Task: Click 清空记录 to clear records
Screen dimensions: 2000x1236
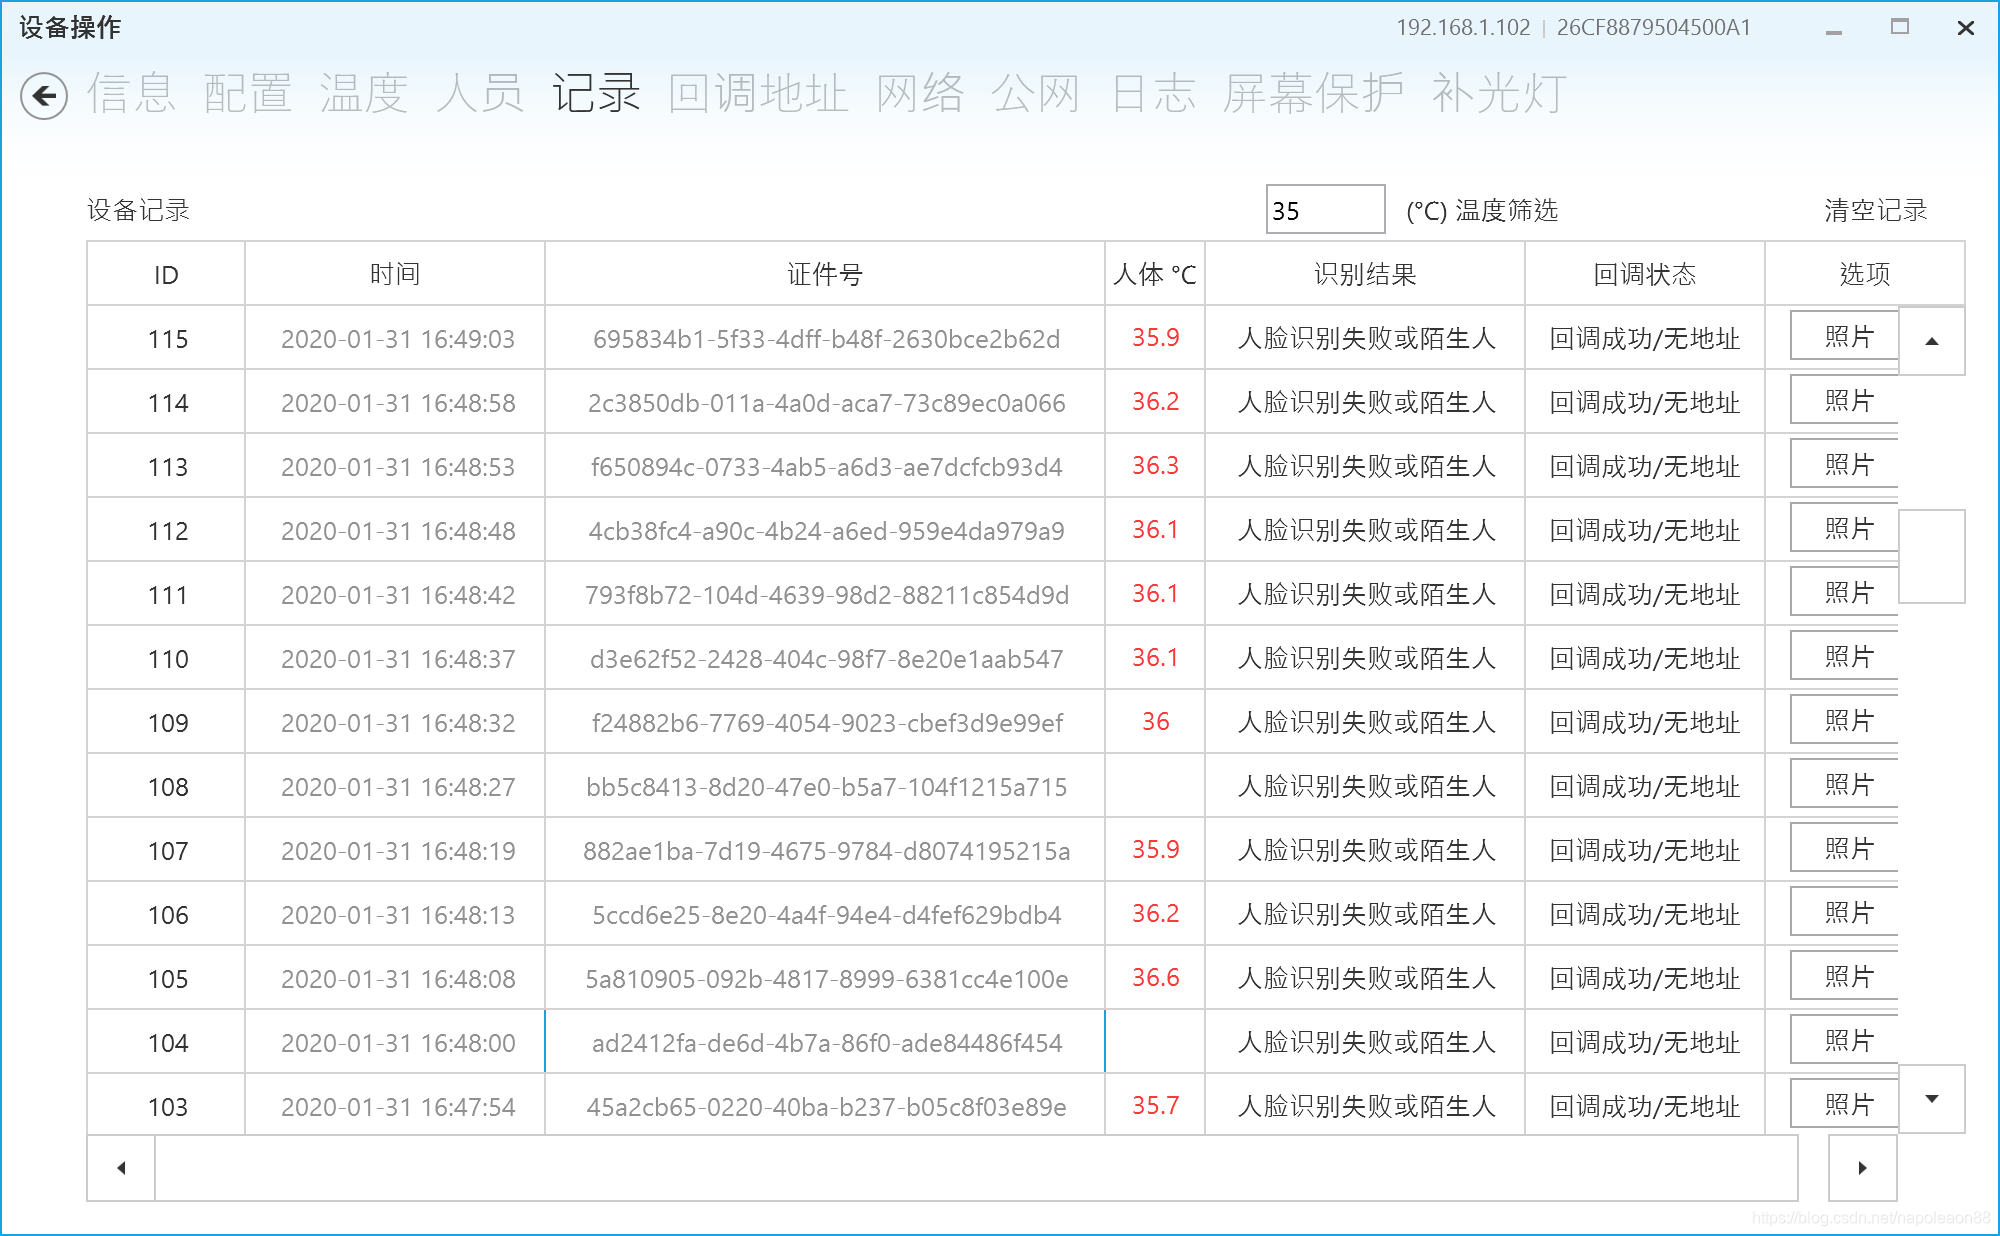Action: pos(1875,210)
